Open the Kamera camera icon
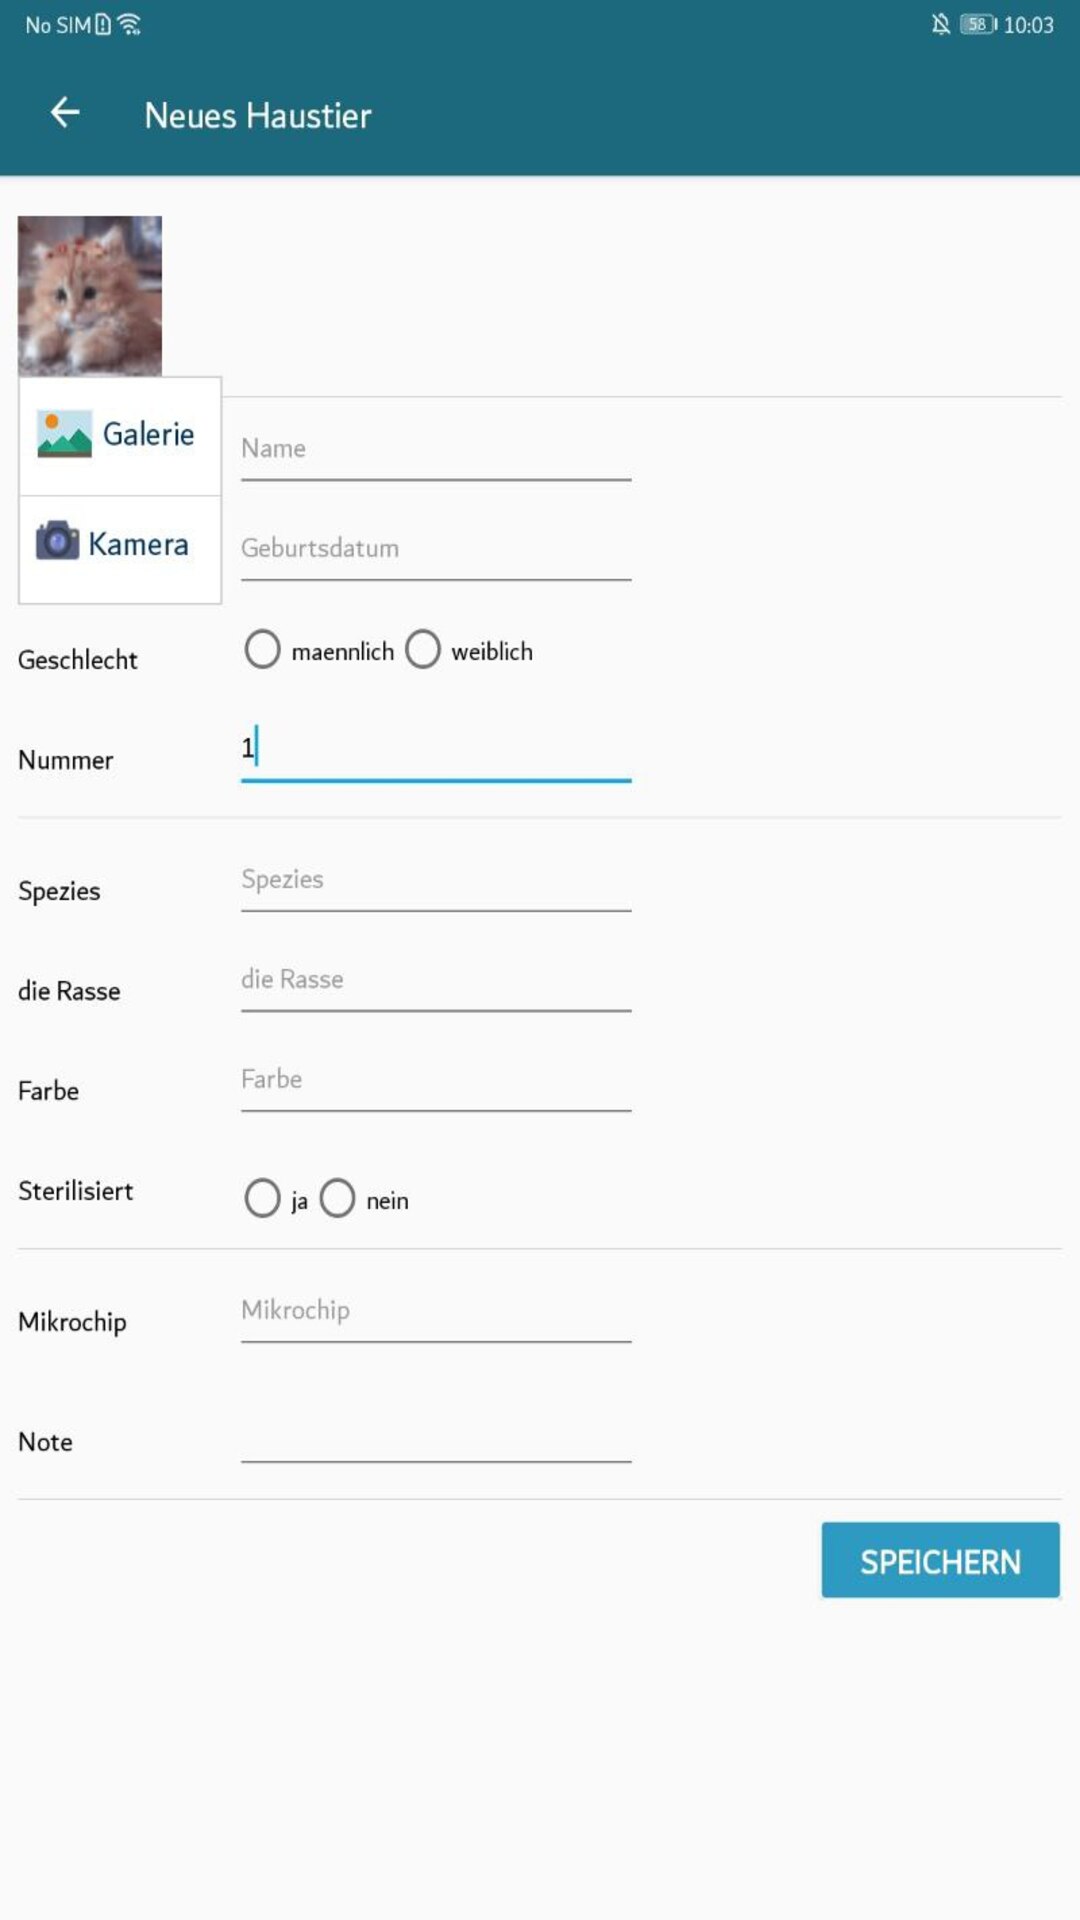Image resolution: width=1080 pixels, height=1920 pixels. [x=57, y=541]
